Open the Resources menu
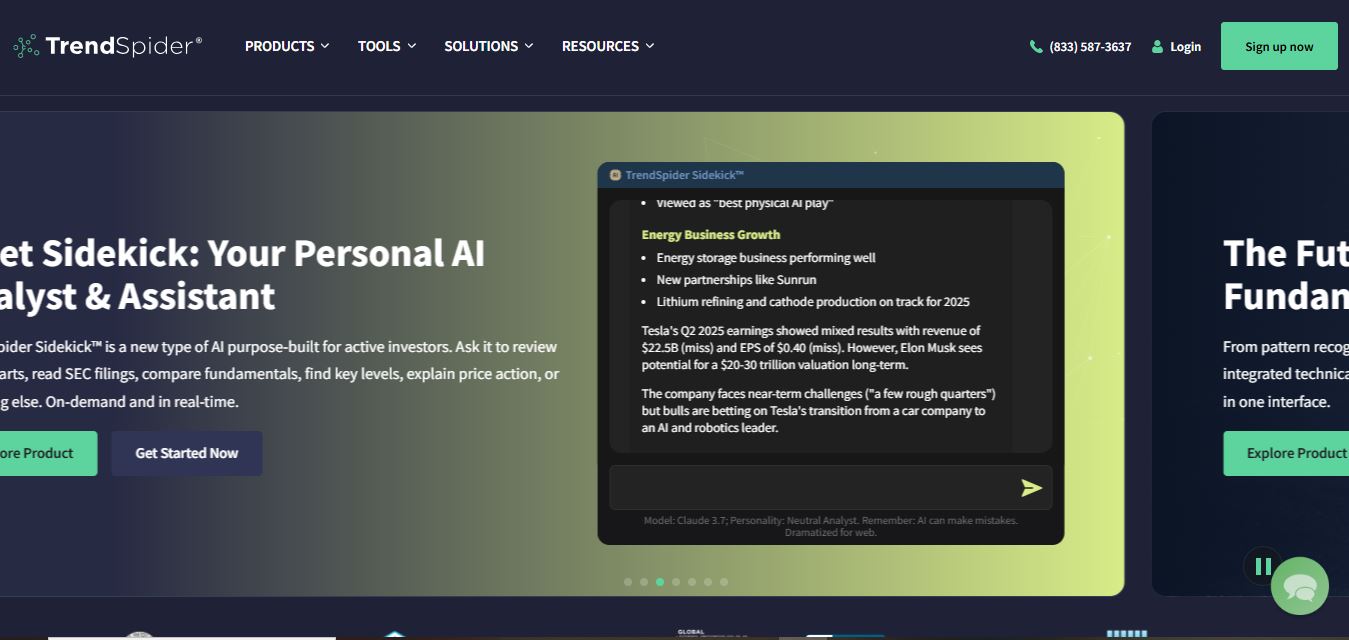 click(608, 46)
